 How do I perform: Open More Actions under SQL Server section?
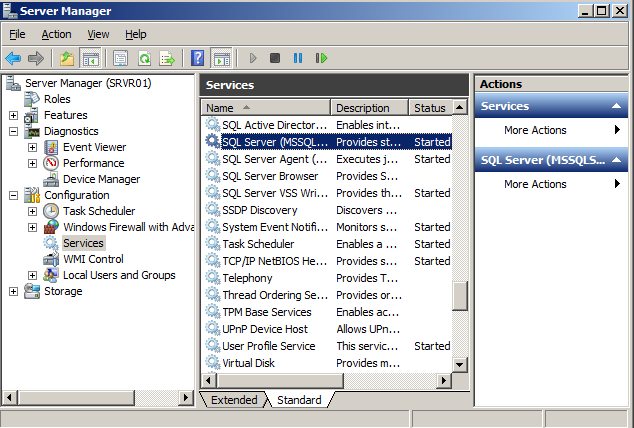pos(552,184)
